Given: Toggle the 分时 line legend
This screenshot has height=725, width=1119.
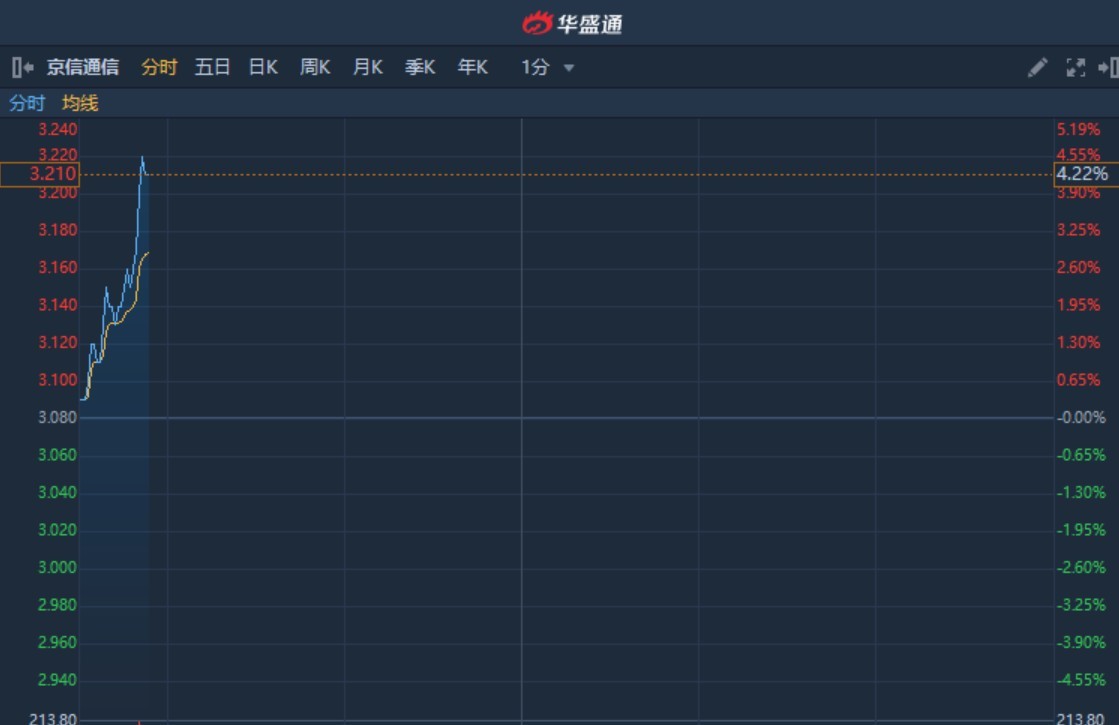Looking at the screenshot, I should (x=26, y=103).
